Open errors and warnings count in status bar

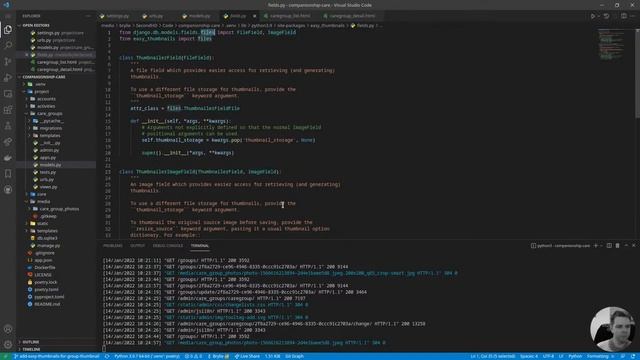[193, 356]
